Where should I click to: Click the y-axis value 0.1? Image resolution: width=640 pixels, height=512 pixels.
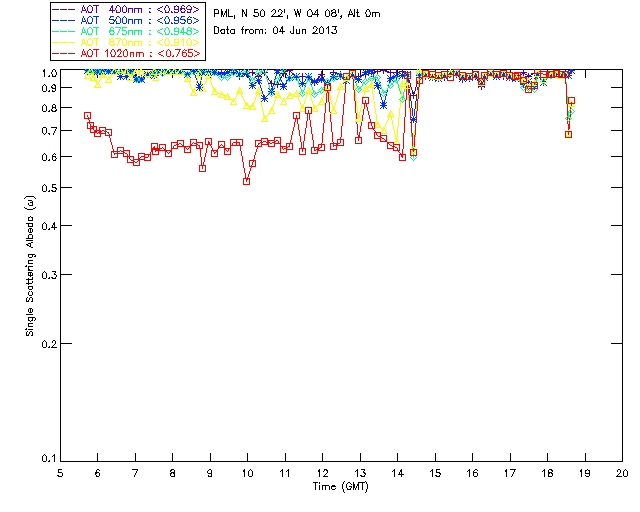[49, 459]
